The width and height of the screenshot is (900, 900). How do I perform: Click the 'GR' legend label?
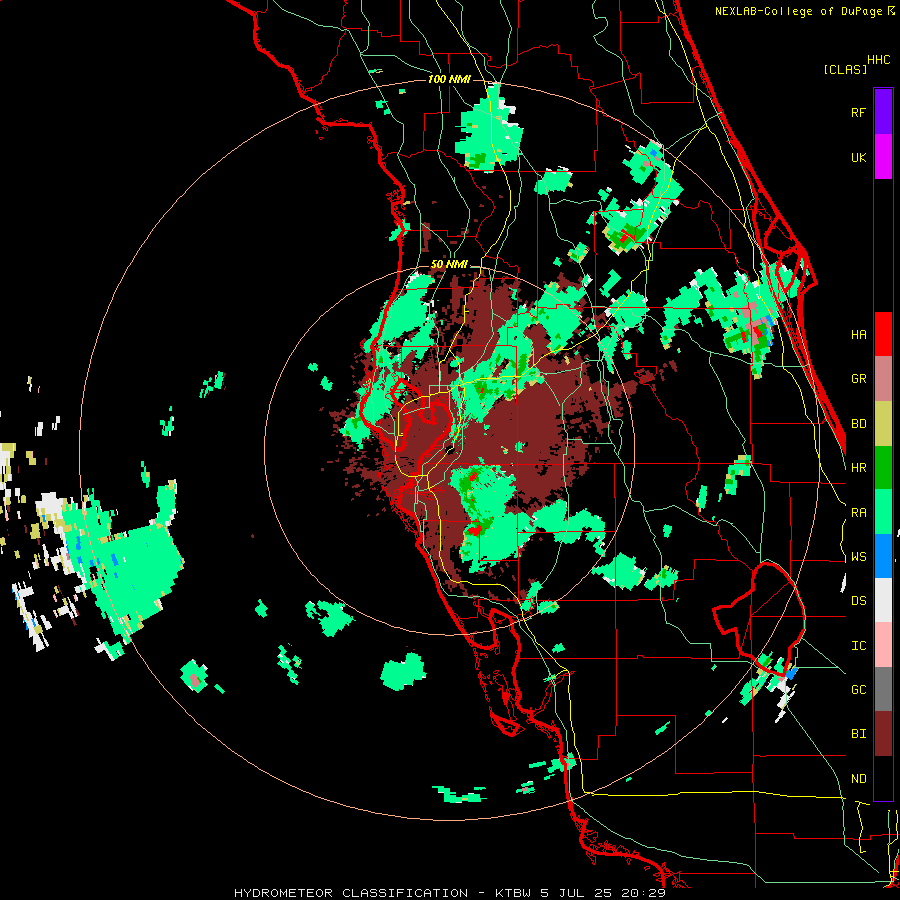(x=859, y=379)
